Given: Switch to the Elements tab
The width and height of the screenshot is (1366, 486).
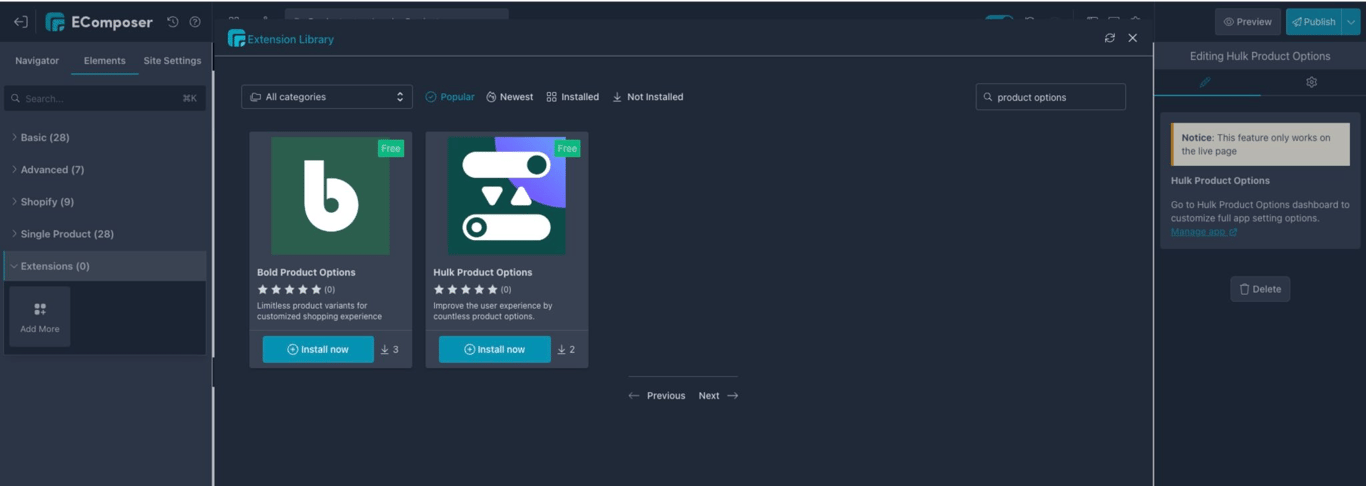Looking at the screenshot, I should [105, 61].
